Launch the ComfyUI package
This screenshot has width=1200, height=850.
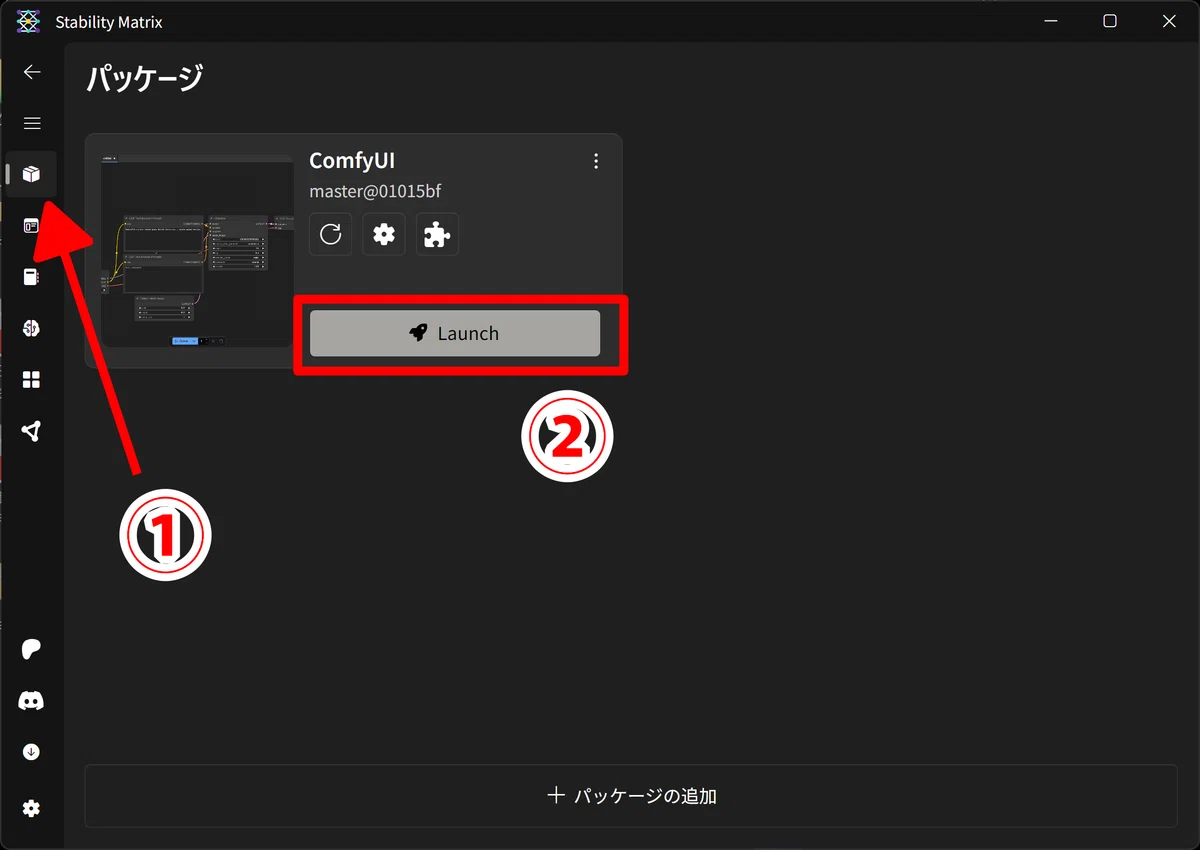coord(455,333)
